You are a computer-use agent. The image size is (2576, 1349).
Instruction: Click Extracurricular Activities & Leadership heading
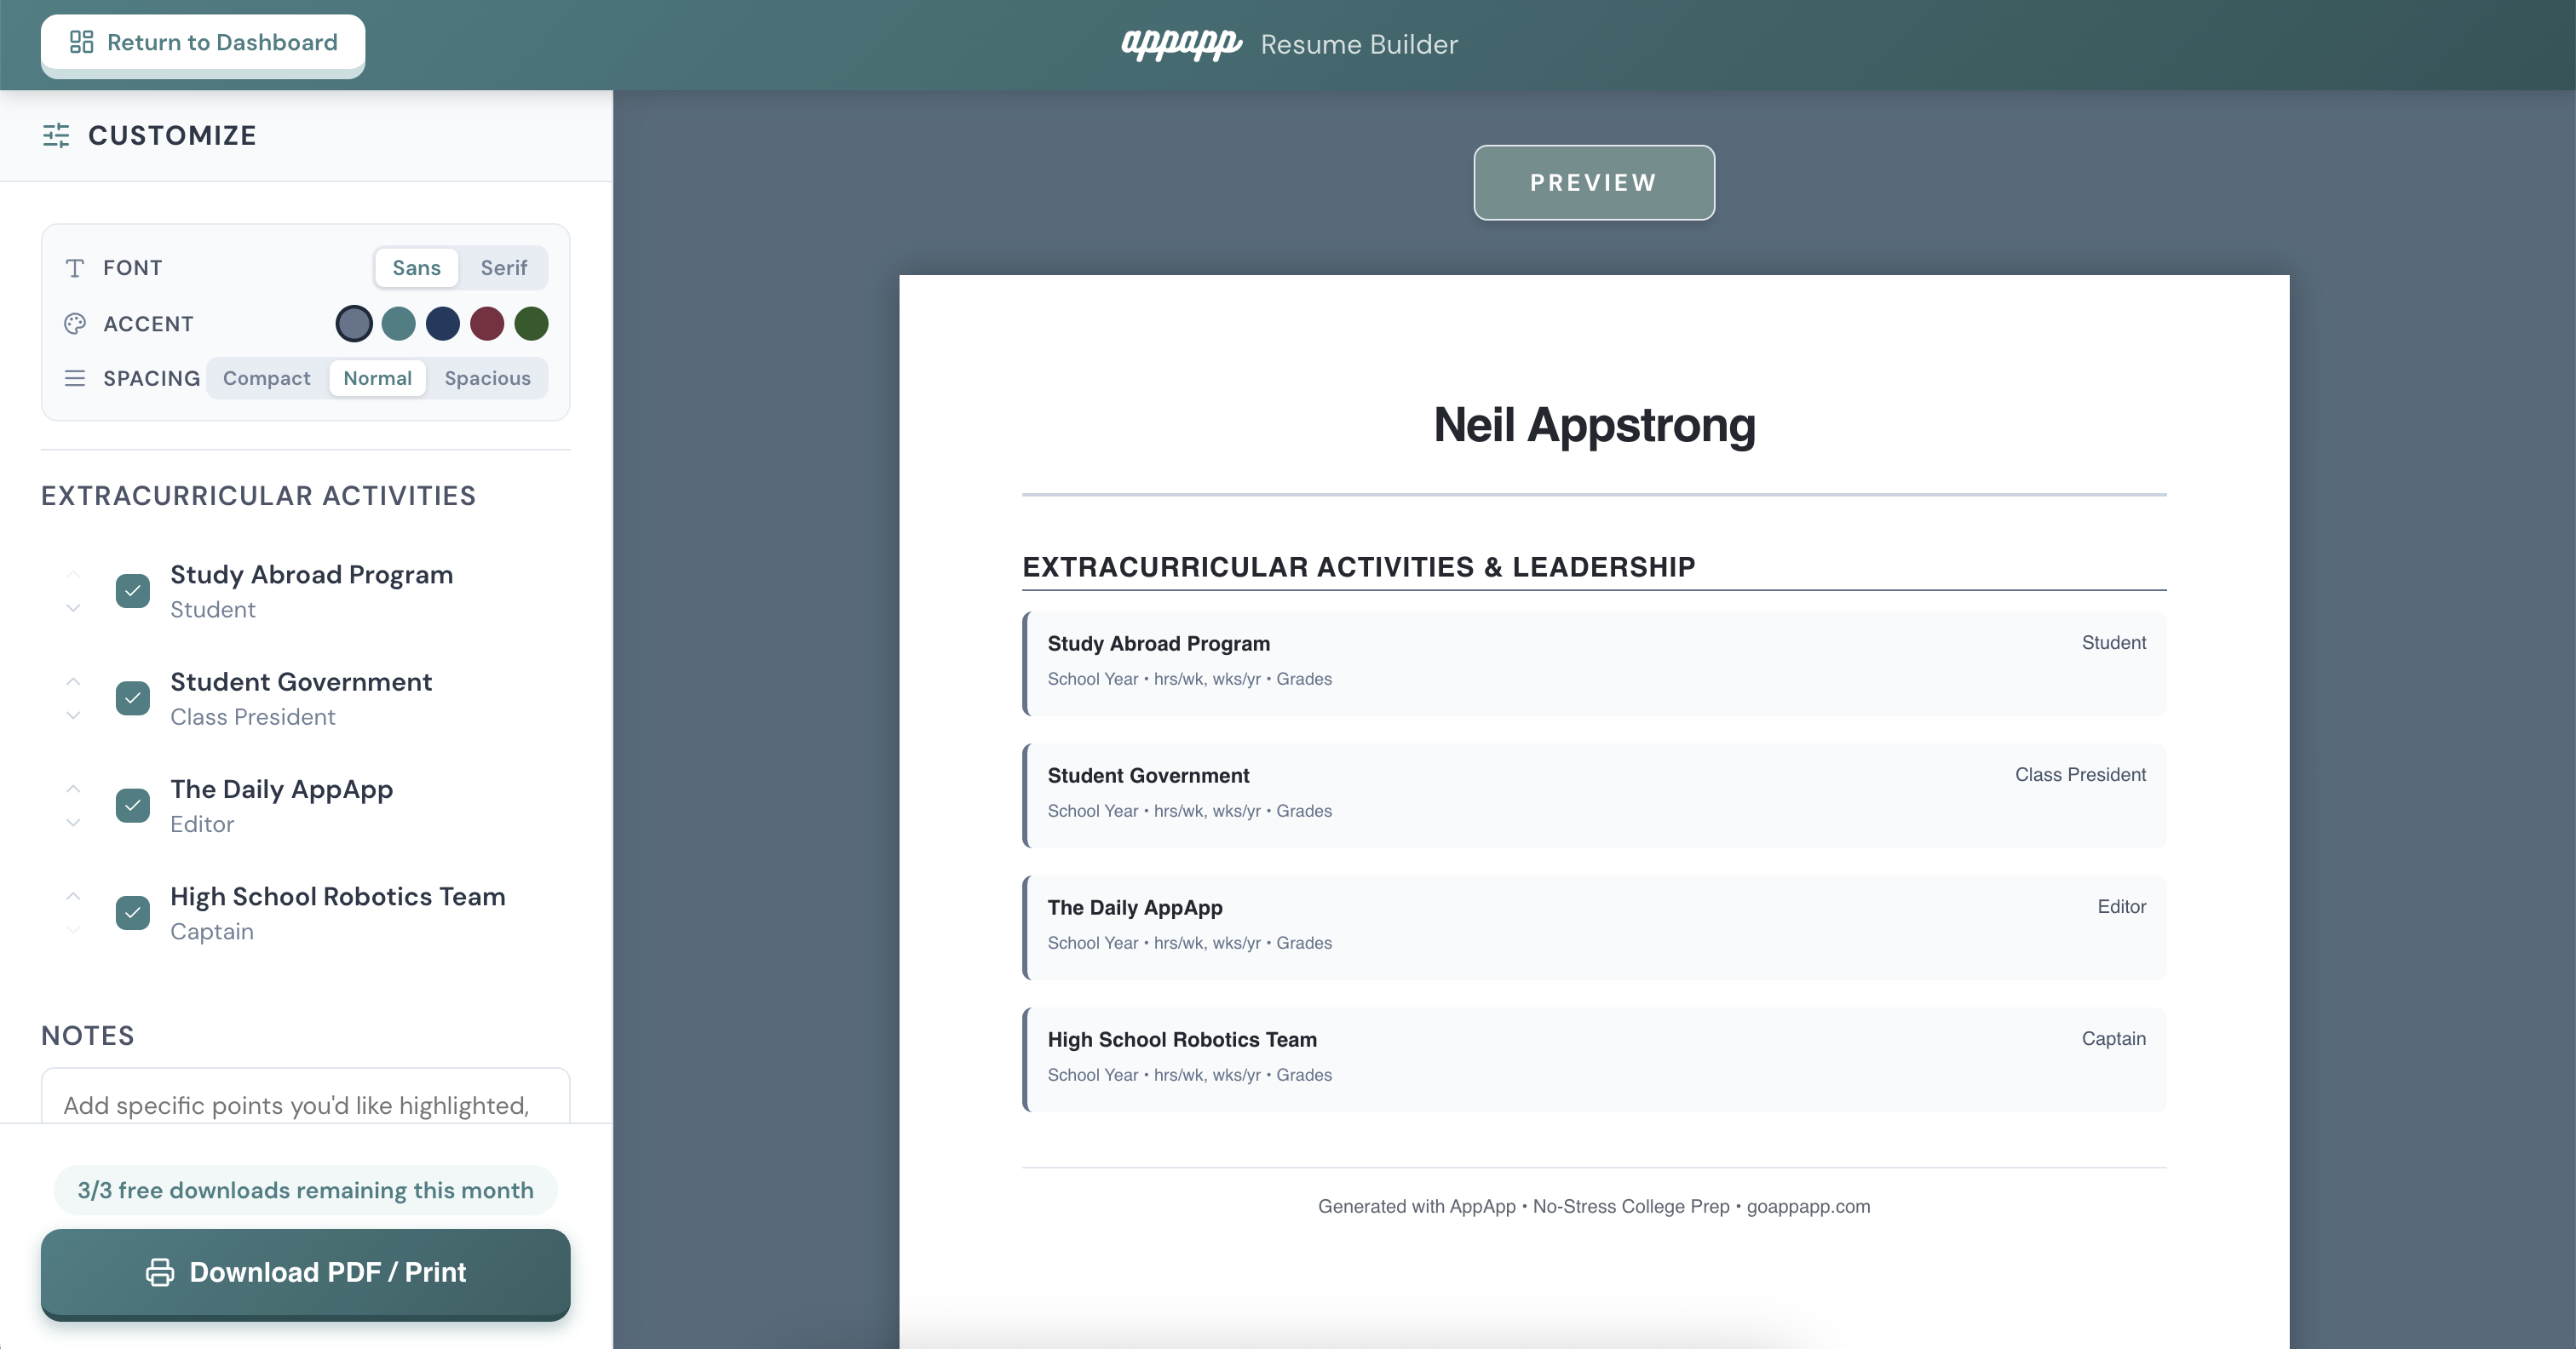pyautogui.click(x=1359, y=567)
